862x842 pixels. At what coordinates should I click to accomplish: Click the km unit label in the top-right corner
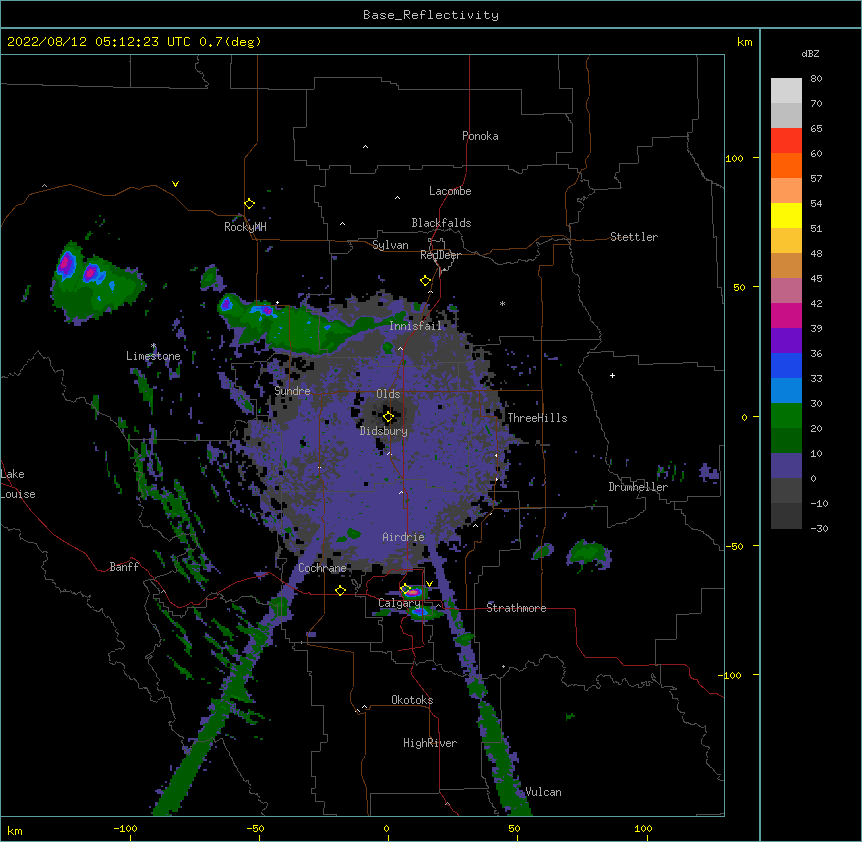tap(744, 42)
